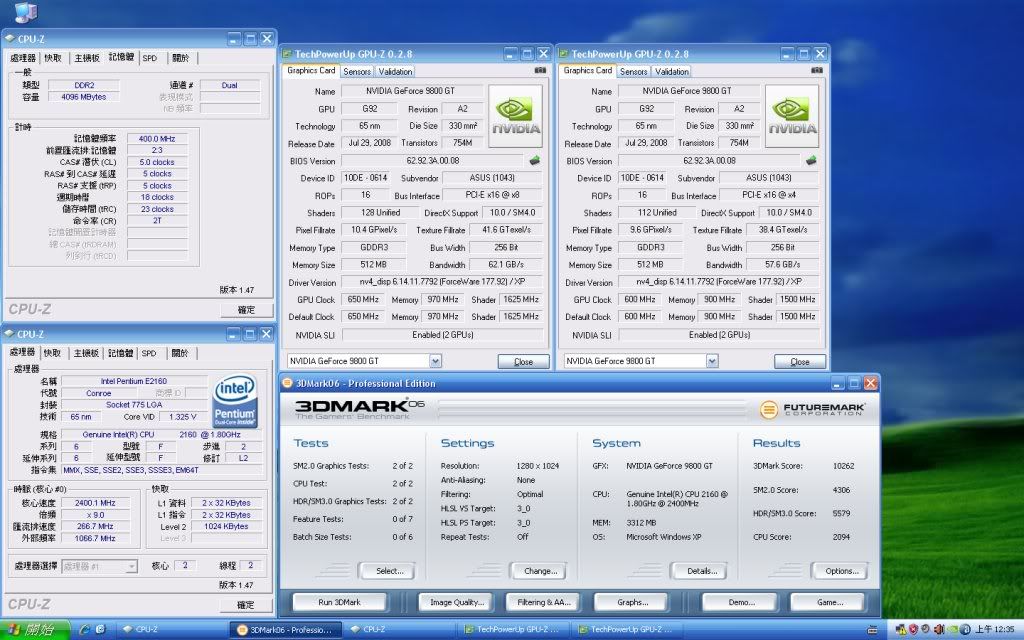Screen dimensions: 1024x640
Task: Switch to Sensors tab in the 600 MHz GPU-Z window
Action: pos(633,72)
